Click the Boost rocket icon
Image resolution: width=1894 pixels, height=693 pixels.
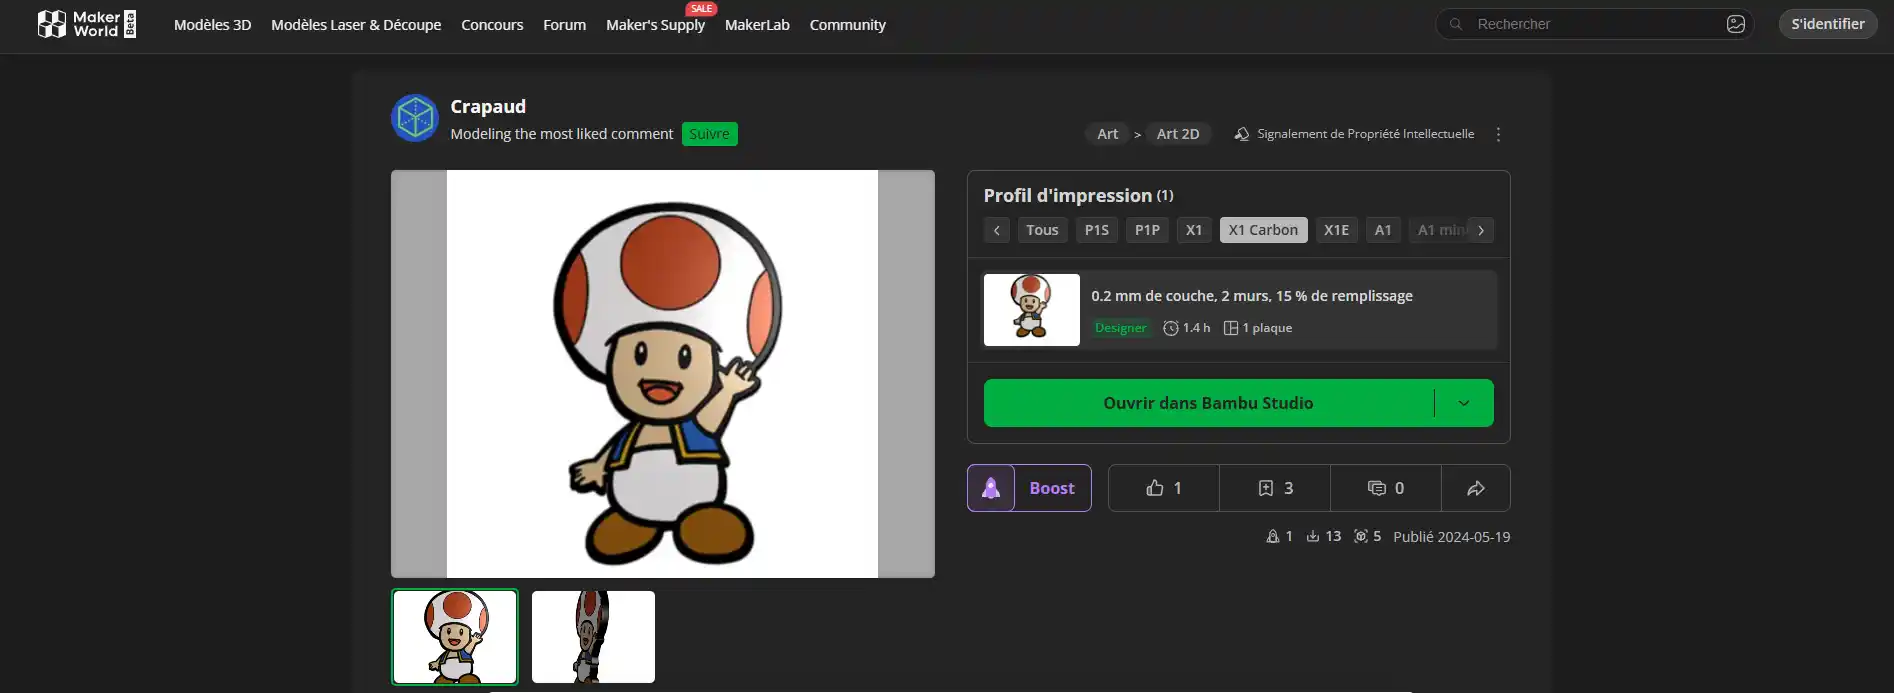[x=991, y=488]
